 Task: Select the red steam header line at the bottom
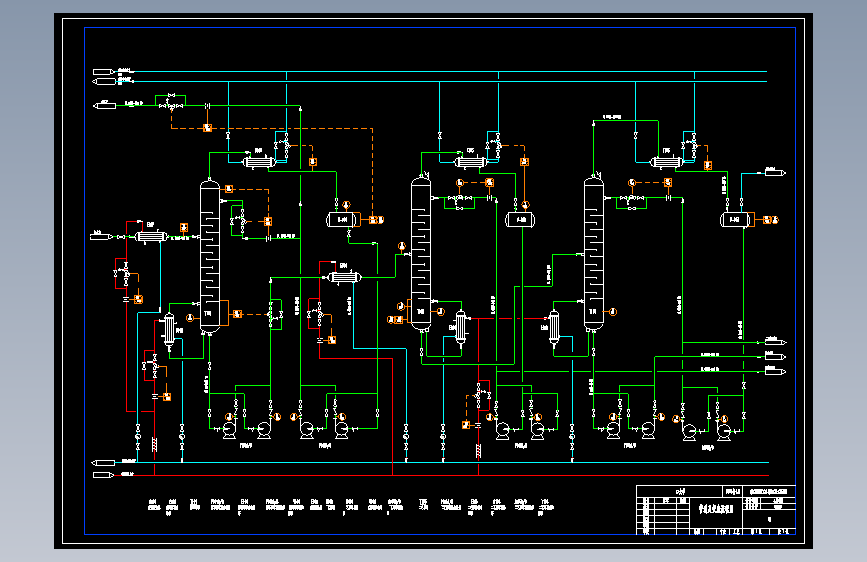[442, 475]
